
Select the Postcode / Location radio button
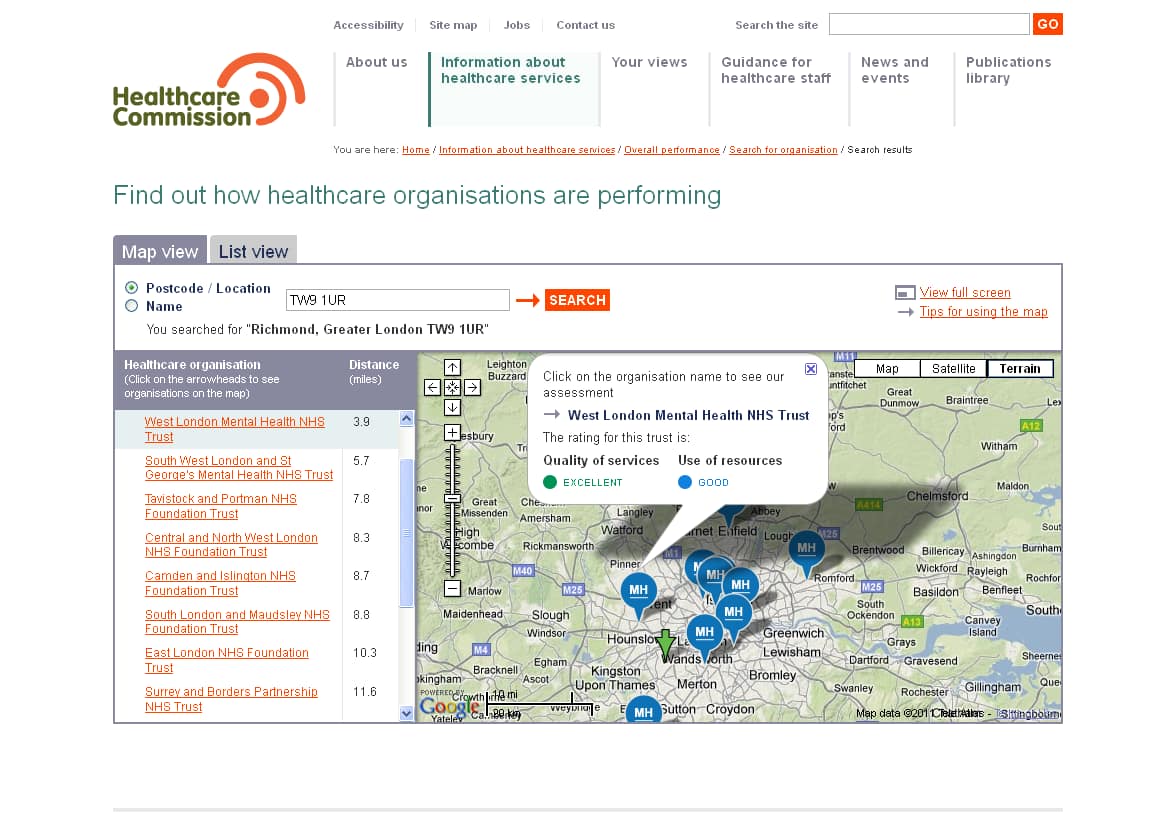132,288
